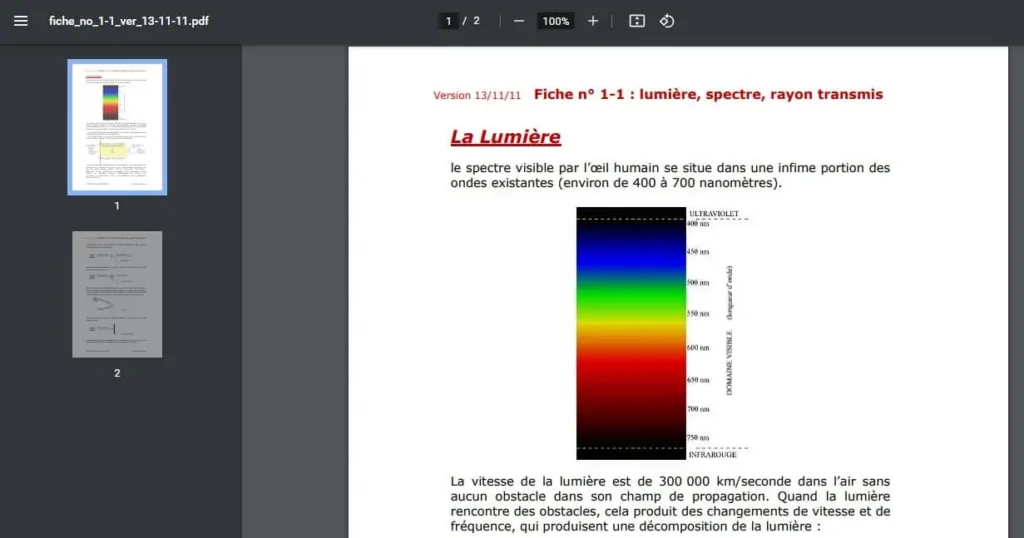The width and height of the screenshot is (1024, 538).
Task: Click the 'DOMAINE VISIBLE' vertical label
Action: pyautogui.click(x=729, y=362)
